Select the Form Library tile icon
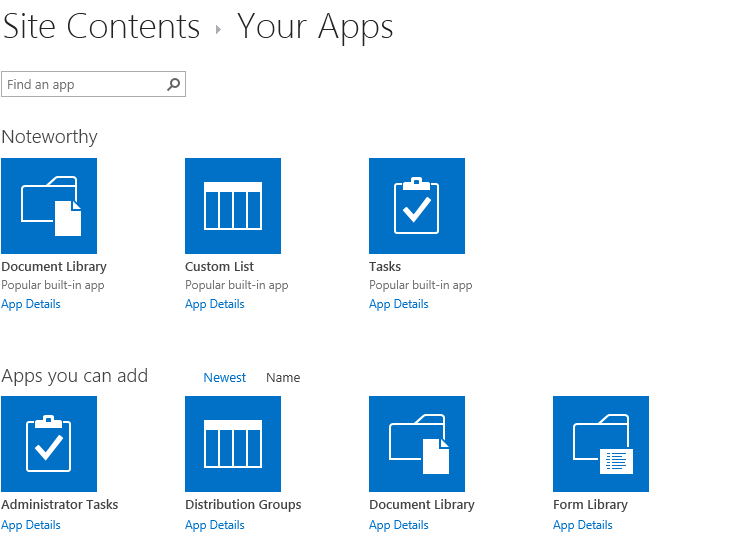This screenshot has width=742, height=560. 601,444
